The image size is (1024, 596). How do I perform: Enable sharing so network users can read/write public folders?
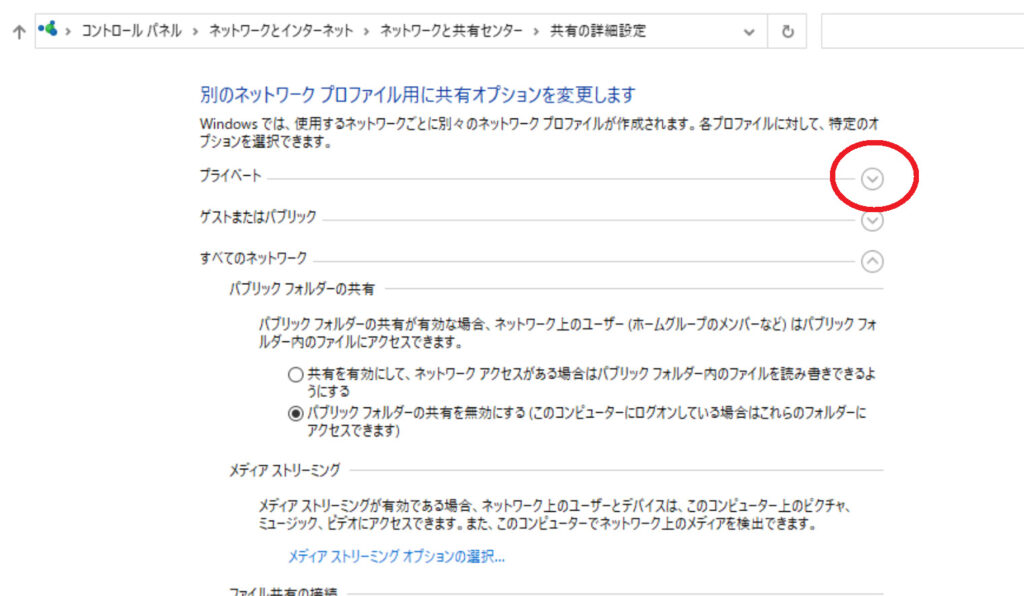(x=296, y=374)
